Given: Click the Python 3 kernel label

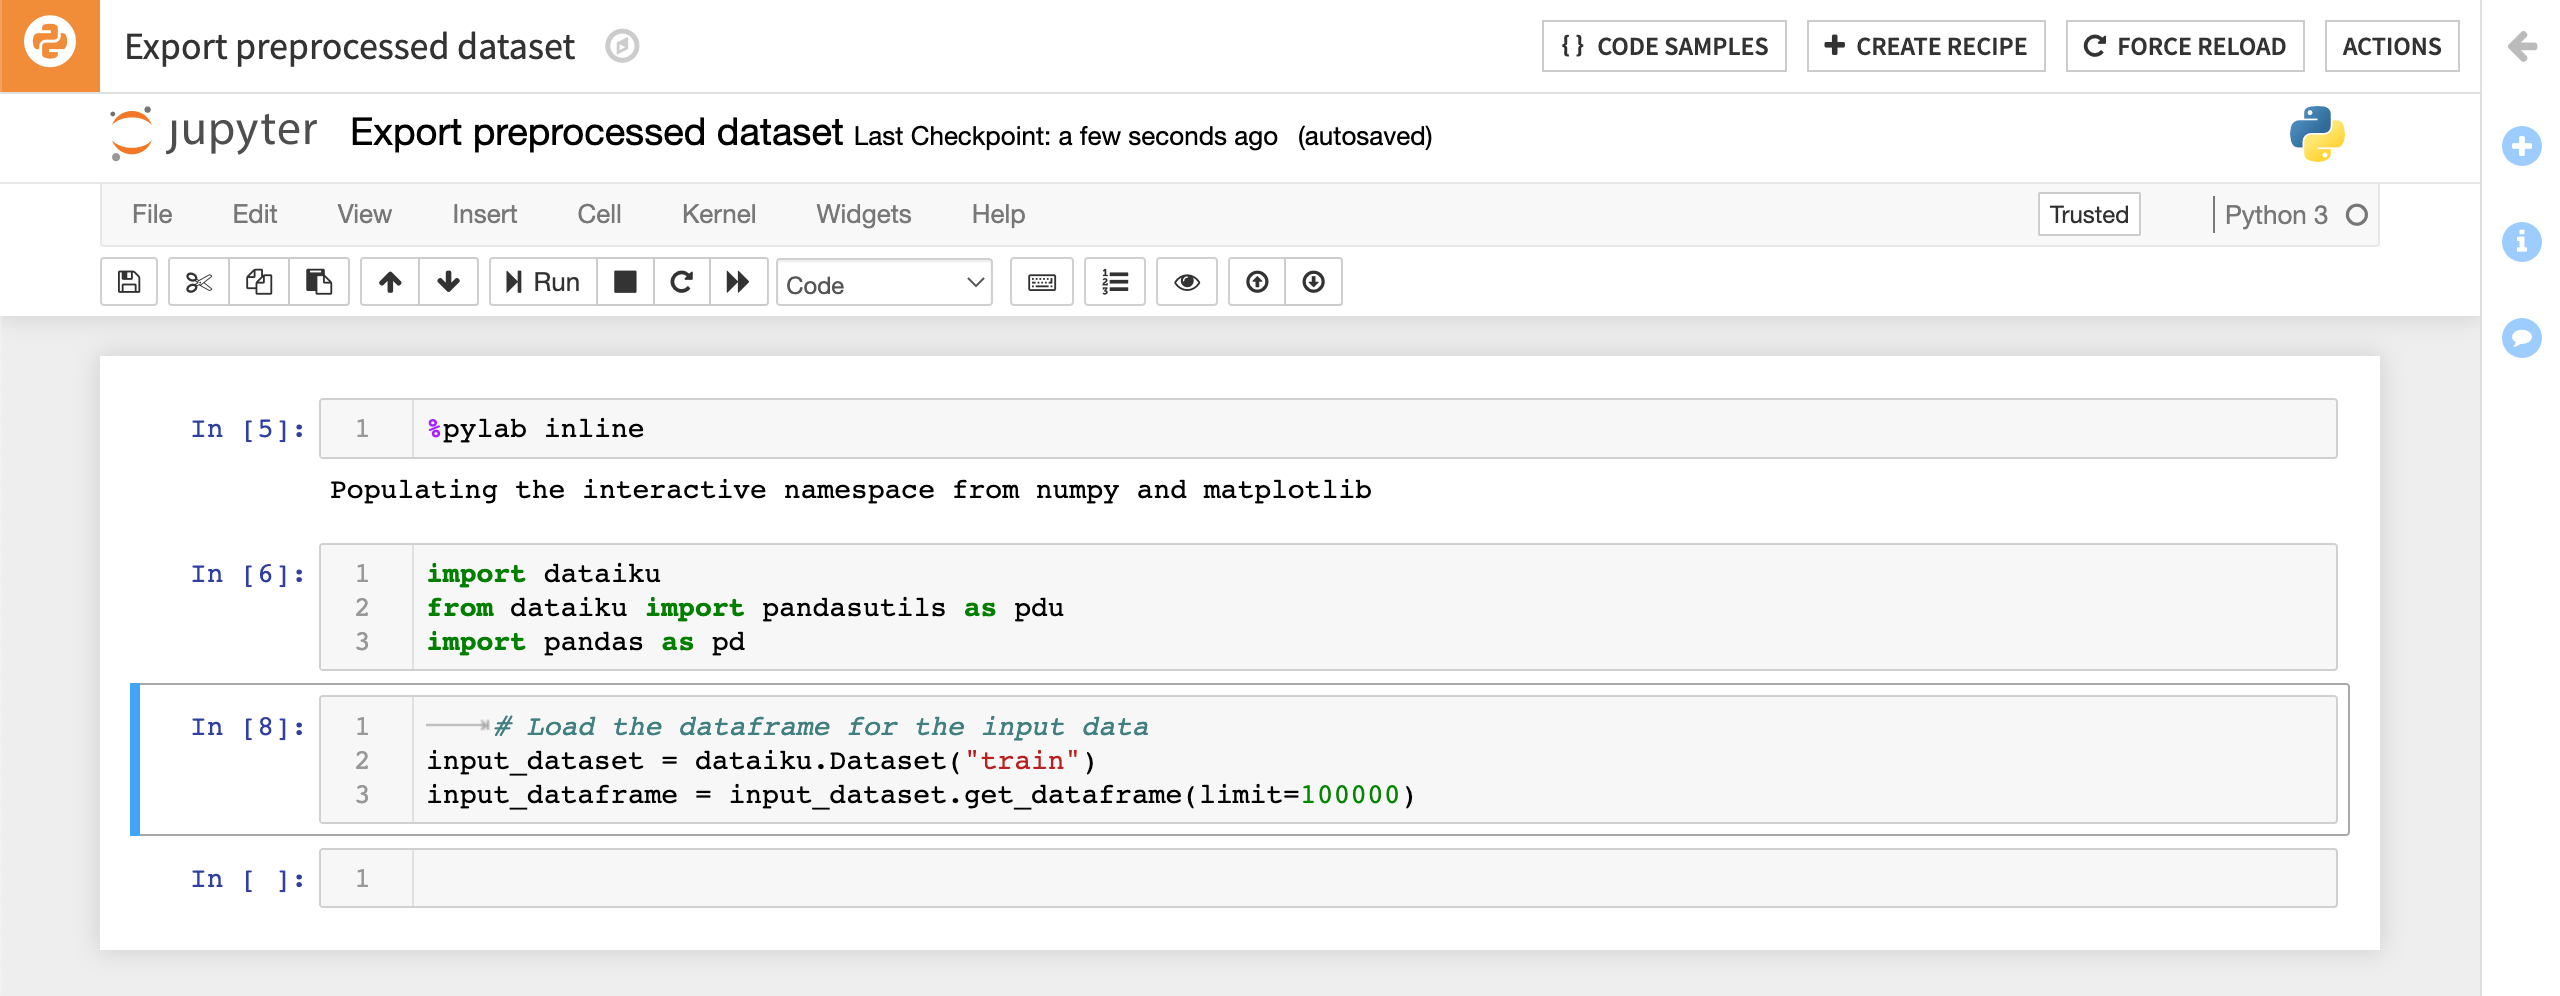Looking at the screenshot, I should pos(2276,215).
